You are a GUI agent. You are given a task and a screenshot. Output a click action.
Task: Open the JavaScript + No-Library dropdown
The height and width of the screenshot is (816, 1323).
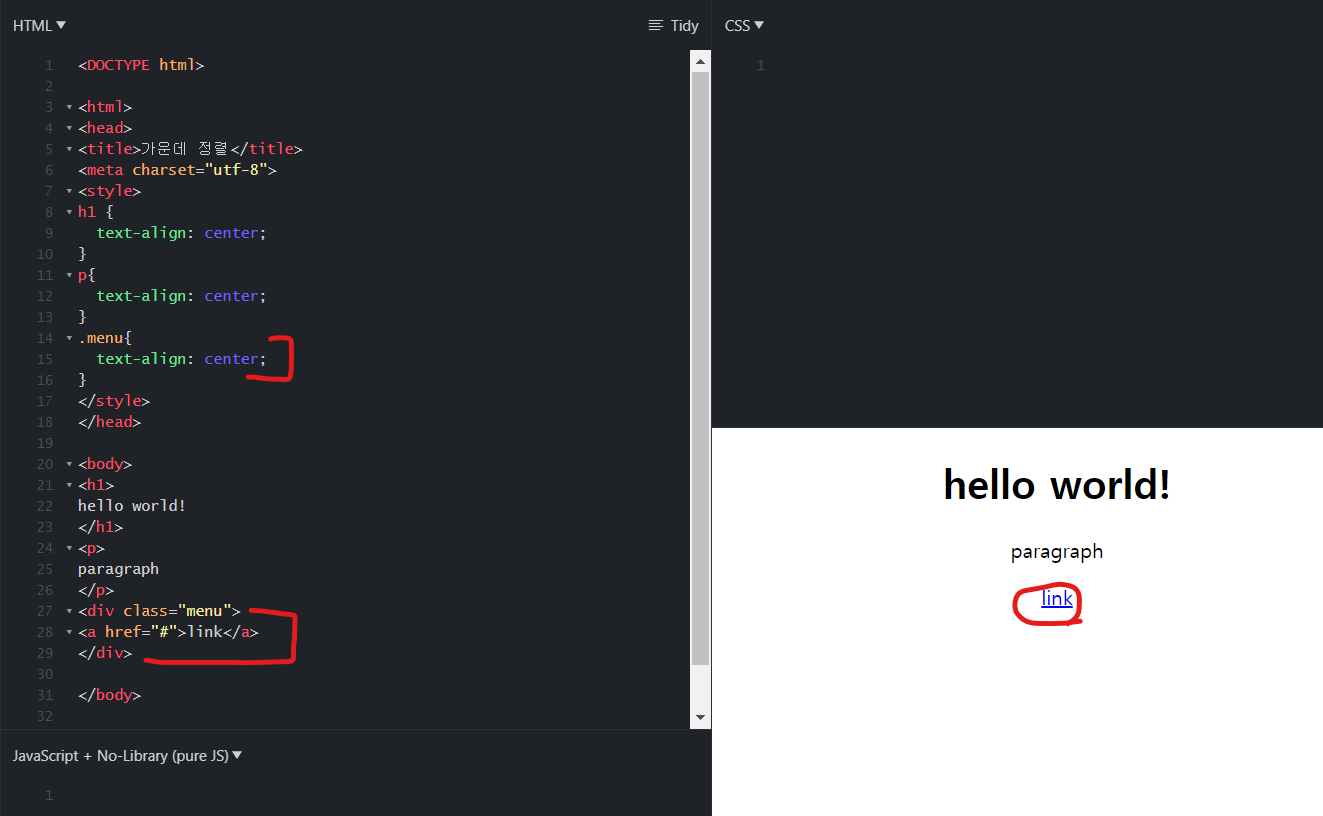(127, 755)
